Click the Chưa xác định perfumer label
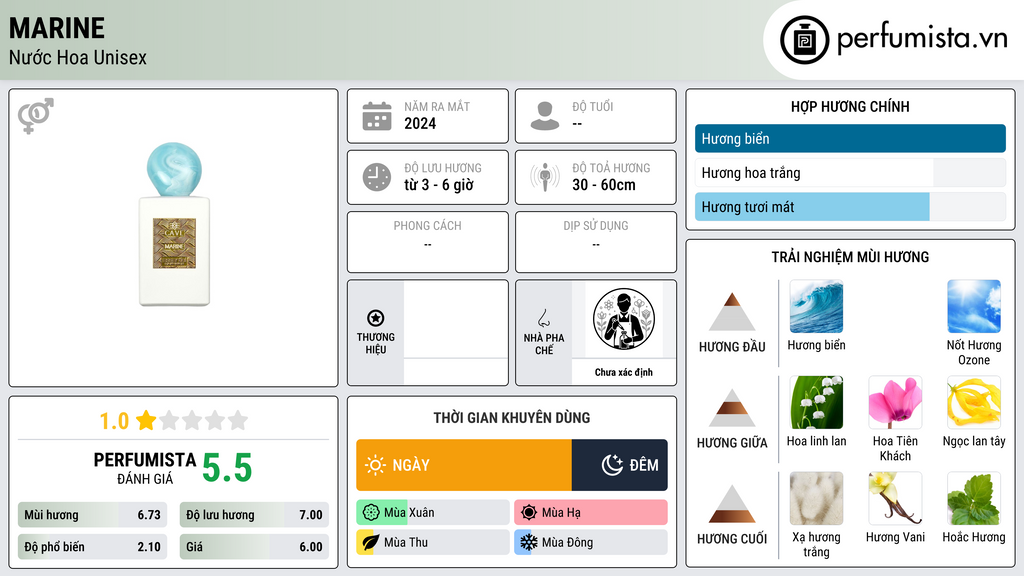The height and width of the screenshot is (576, 1024). pos(624,372)
